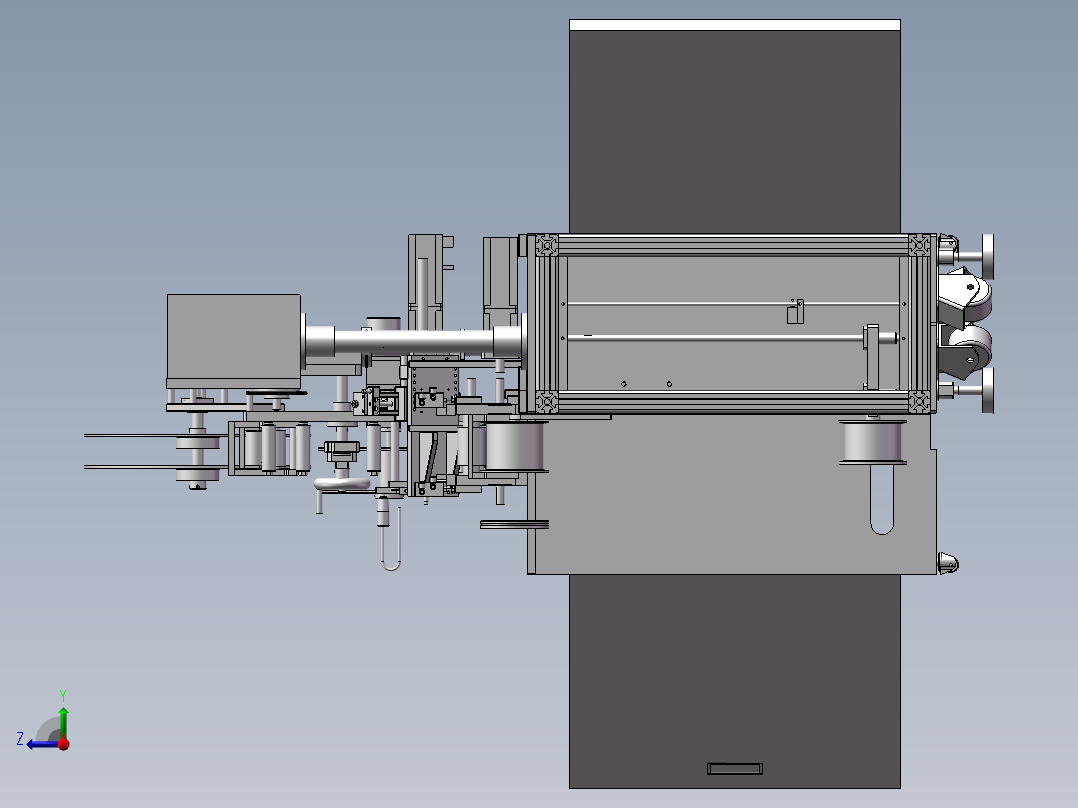Select the U-shaped slot in the base plate
This screenshot has width=1078, height=808.
click(882, 499)
